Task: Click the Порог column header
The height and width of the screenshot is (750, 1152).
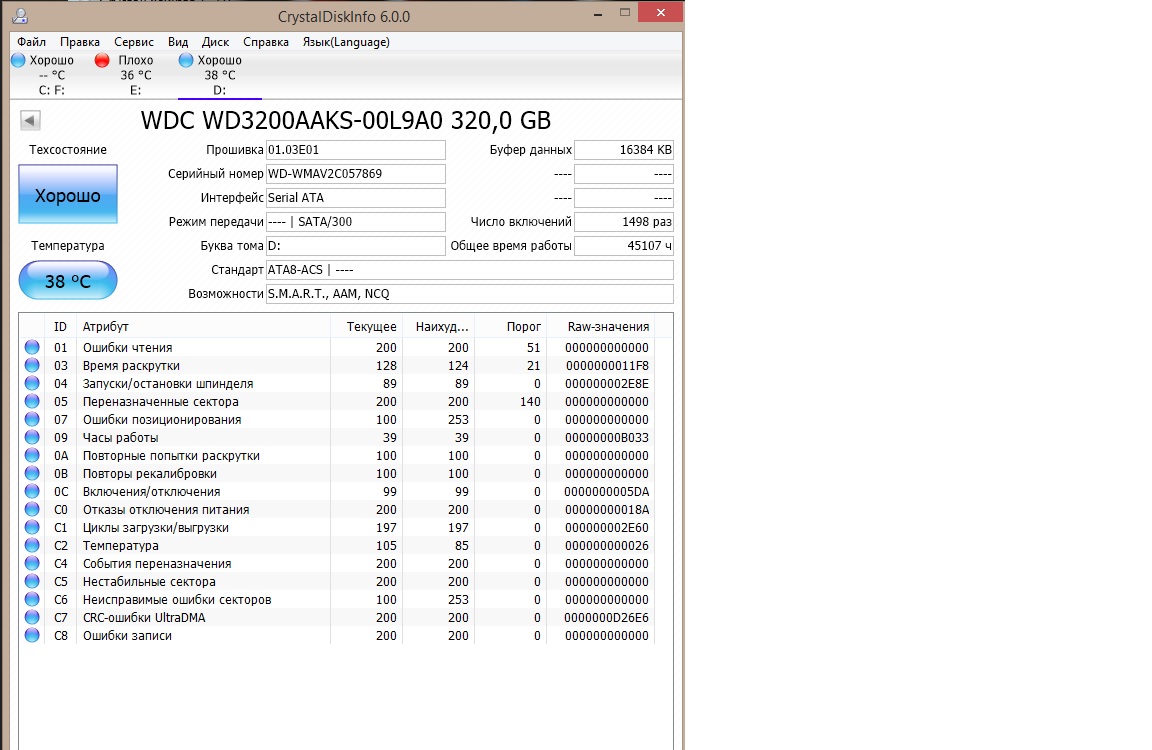Action: click(x=511, y=326)
